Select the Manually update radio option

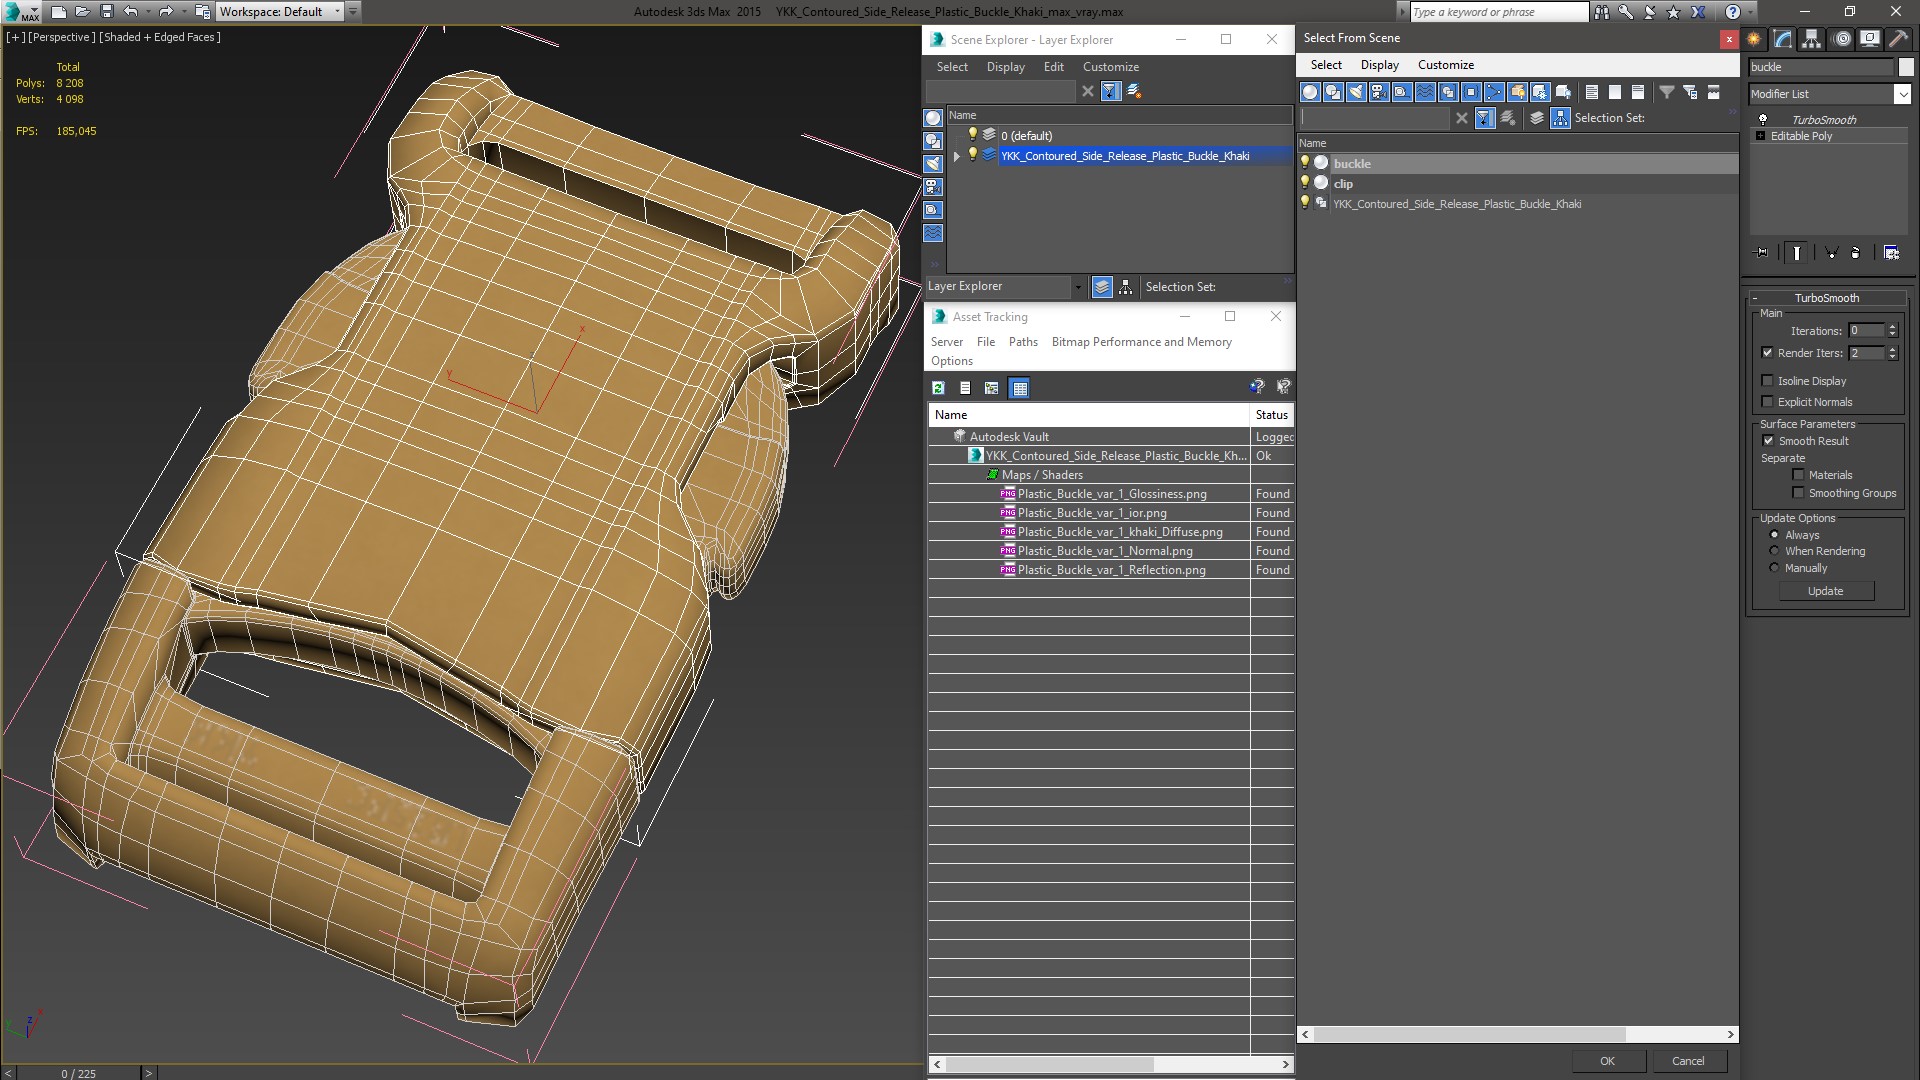point(1774,568)
